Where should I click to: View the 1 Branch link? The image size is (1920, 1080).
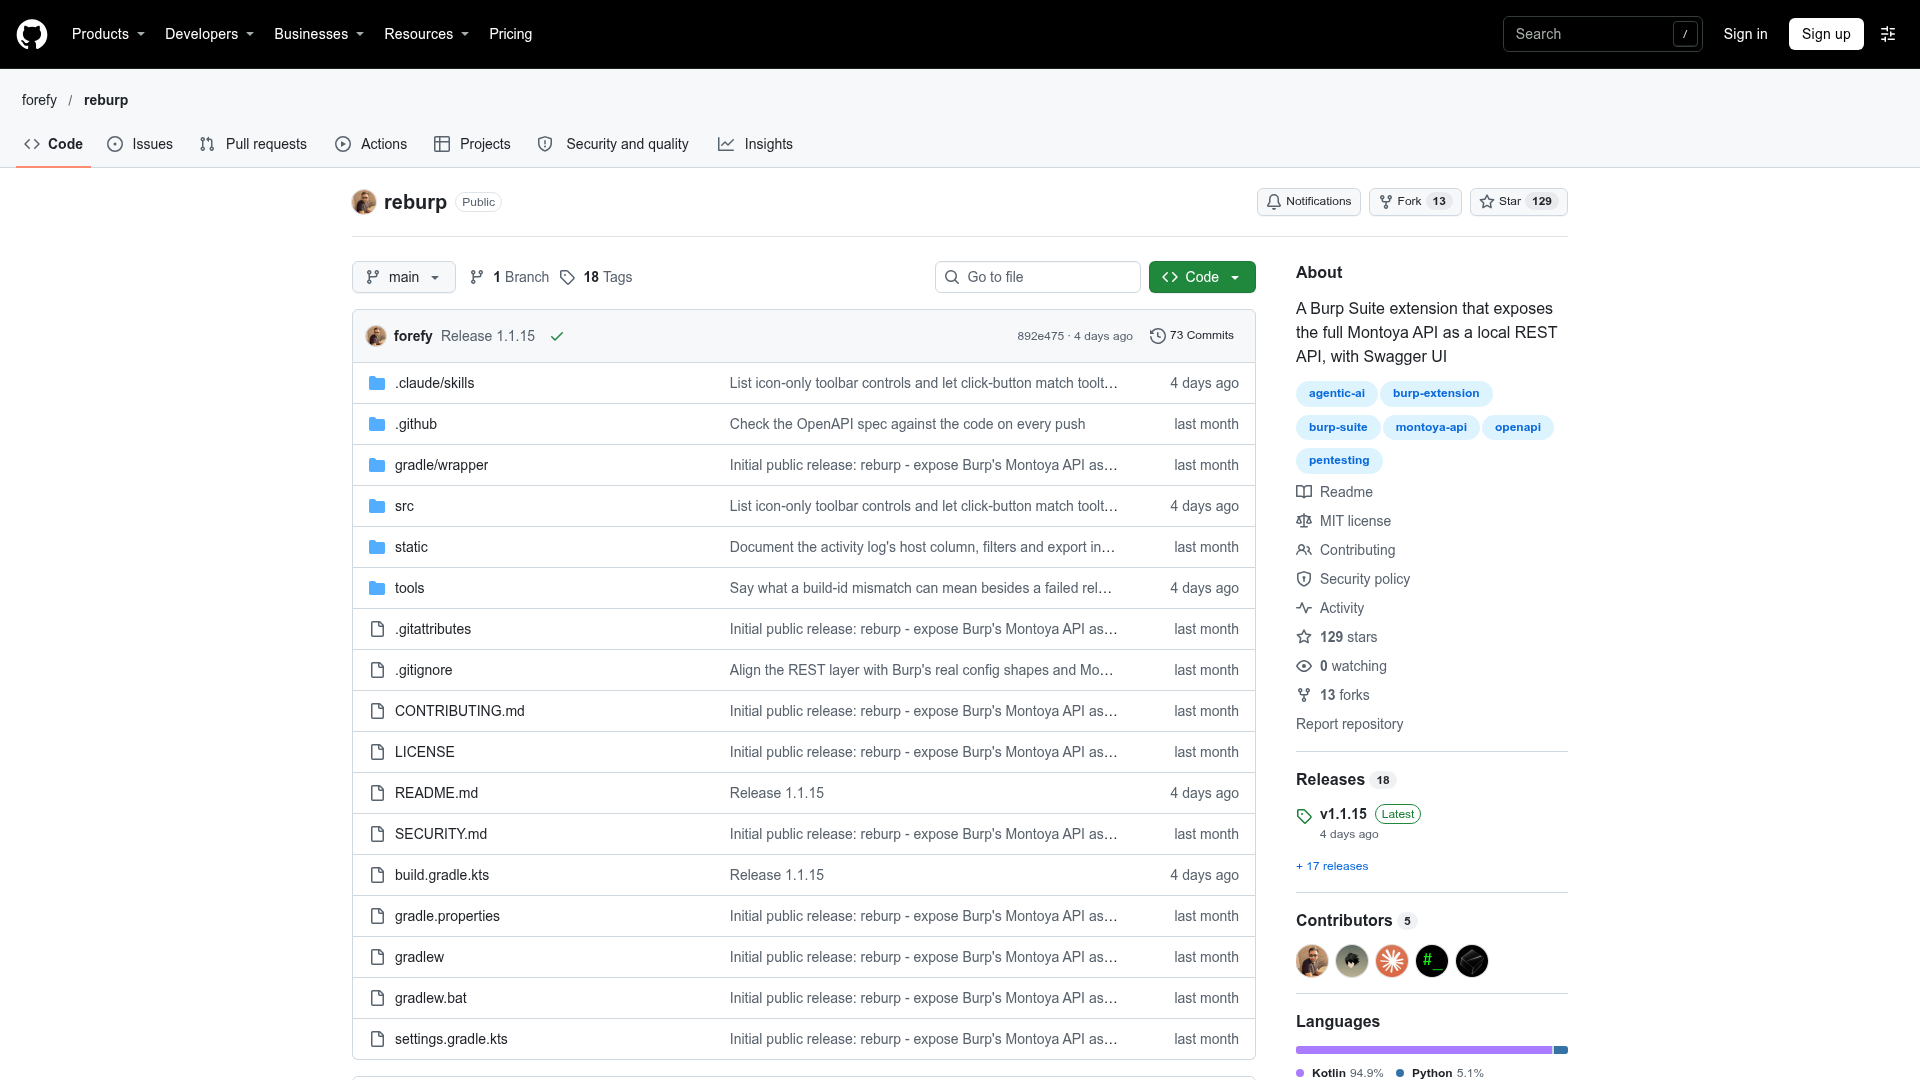pyautogui.click(x=509, y=277)
